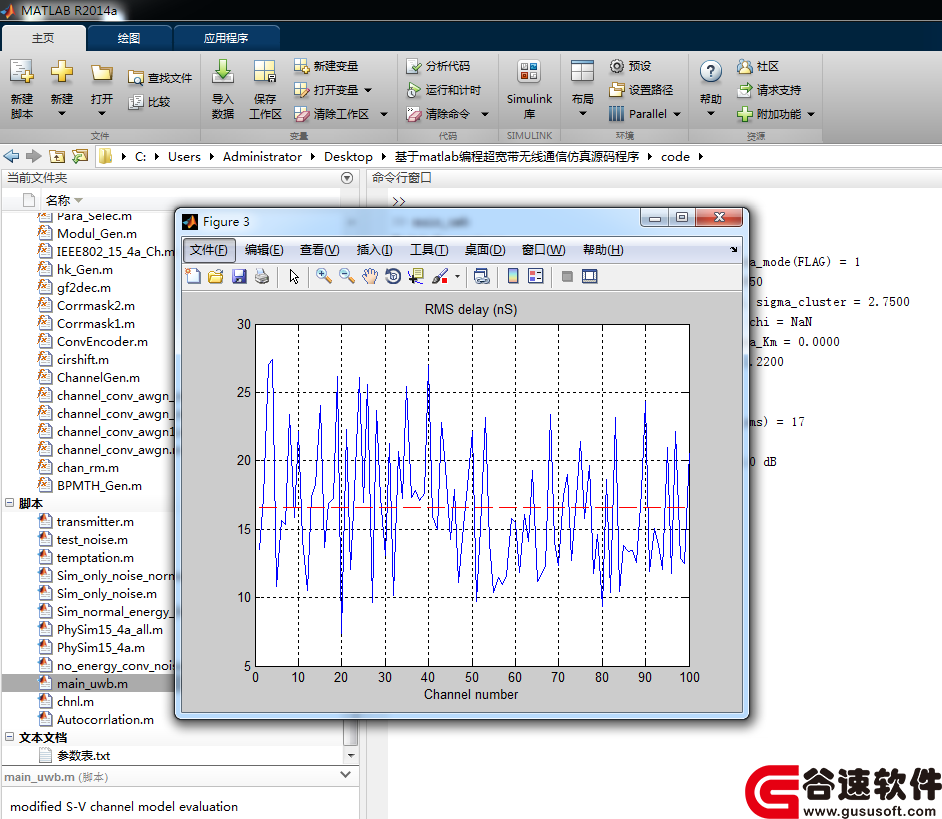The image size is (942, 819).
Task: Click Open File icon in Figure 3 toolbar
Action: (x=216, y=276)
